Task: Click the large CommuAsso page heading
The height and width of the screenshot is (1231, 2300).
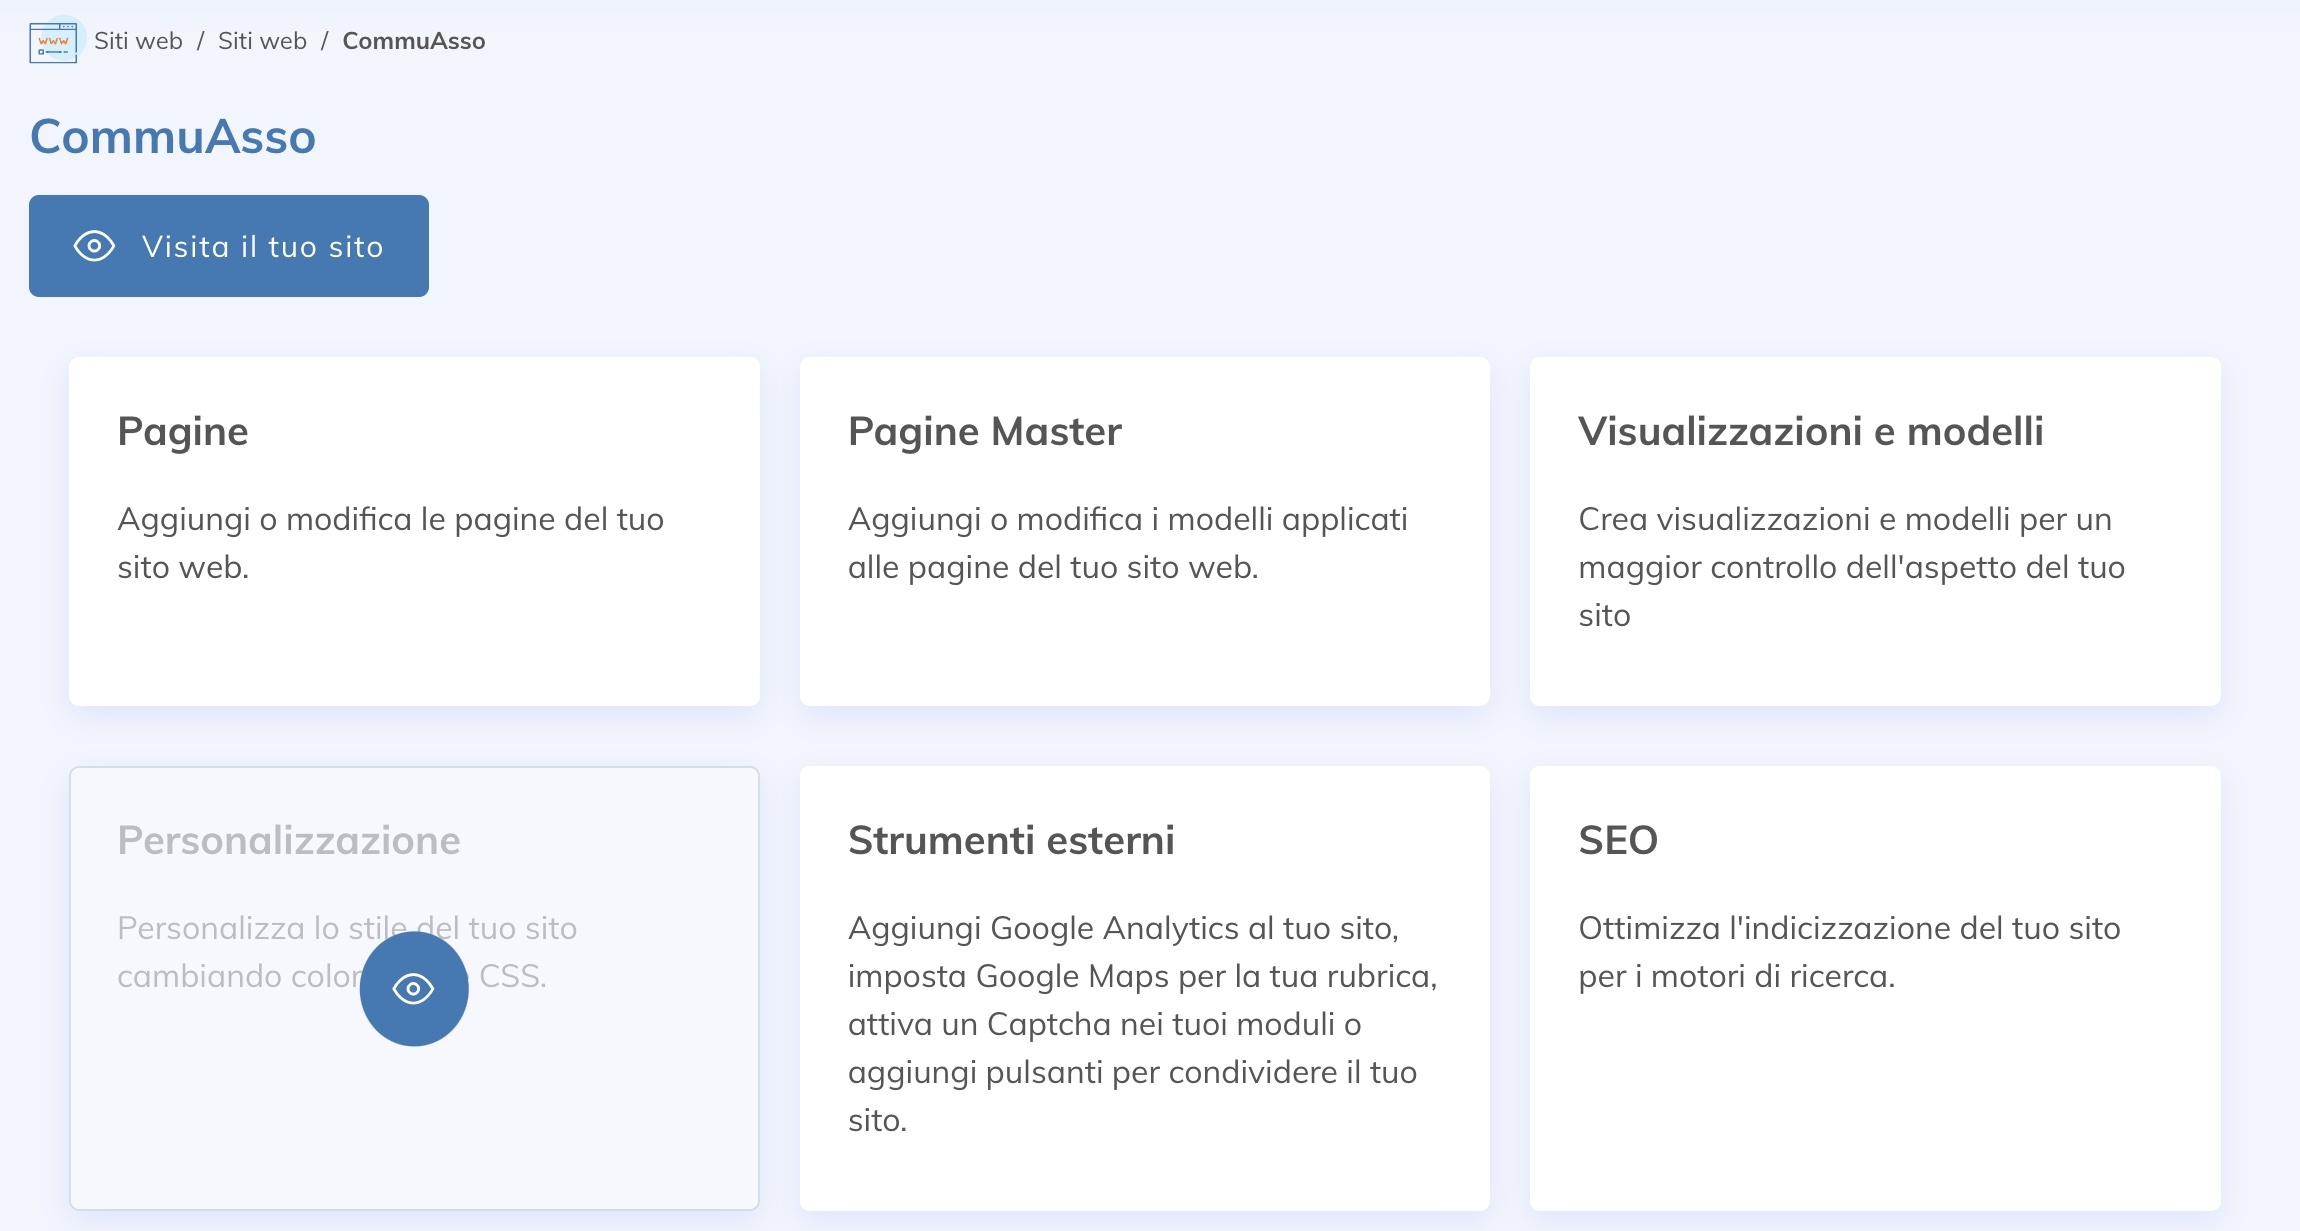Action: 173,137
